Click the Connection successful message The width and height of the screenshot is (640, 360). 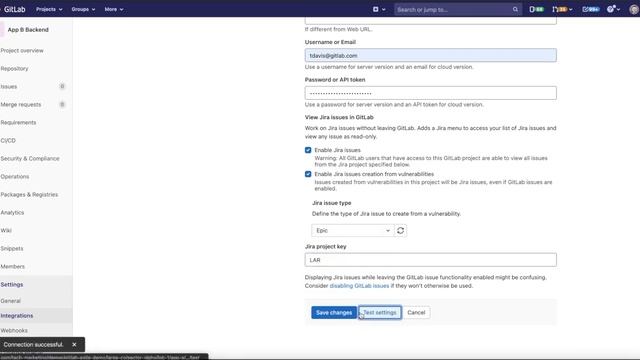pos(33,344)
